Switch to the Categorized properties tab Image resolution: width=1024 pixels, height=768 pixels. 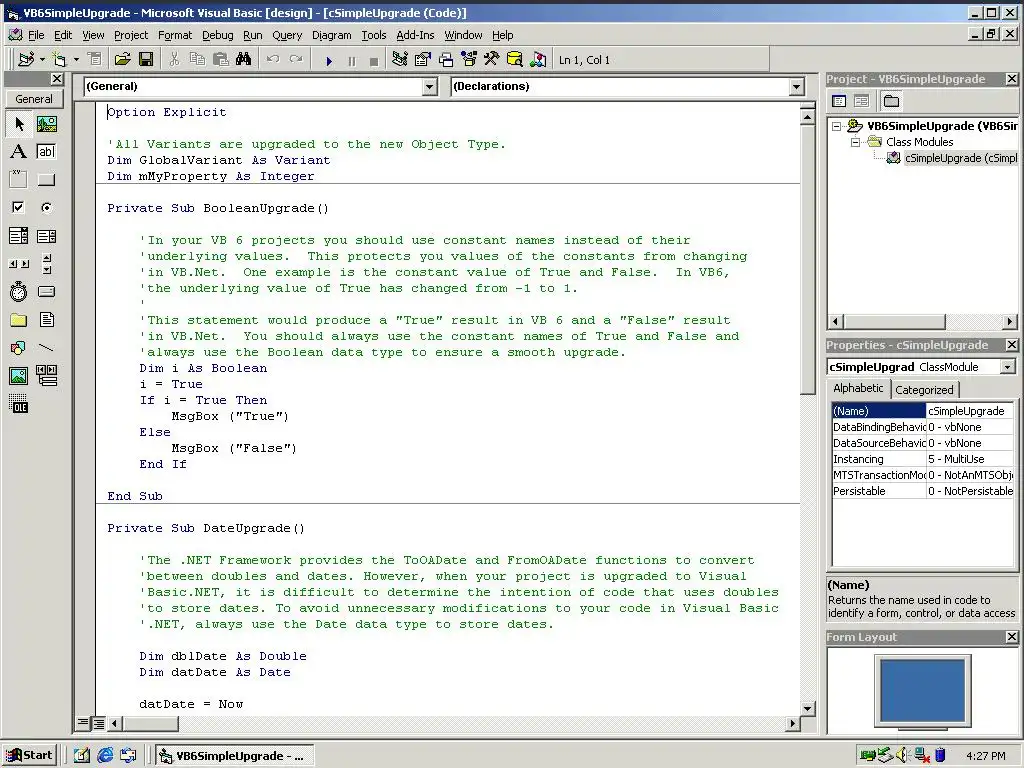(x=924, y=390)
